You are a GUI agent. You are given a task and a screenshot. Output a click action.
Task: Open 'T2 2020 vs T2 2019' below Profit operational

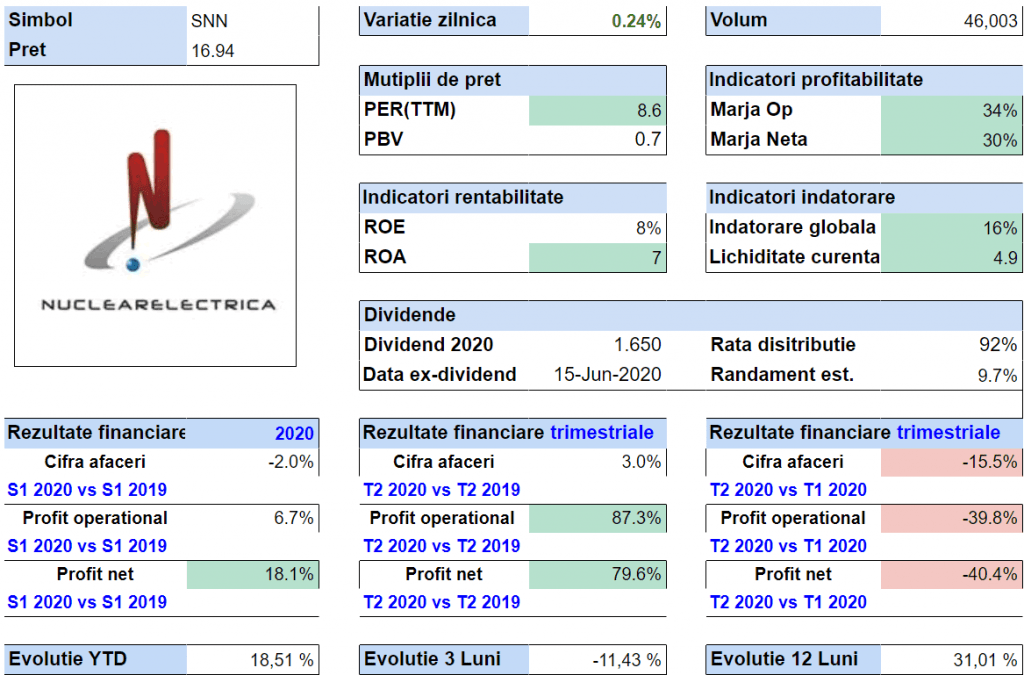tap(441, 546)
